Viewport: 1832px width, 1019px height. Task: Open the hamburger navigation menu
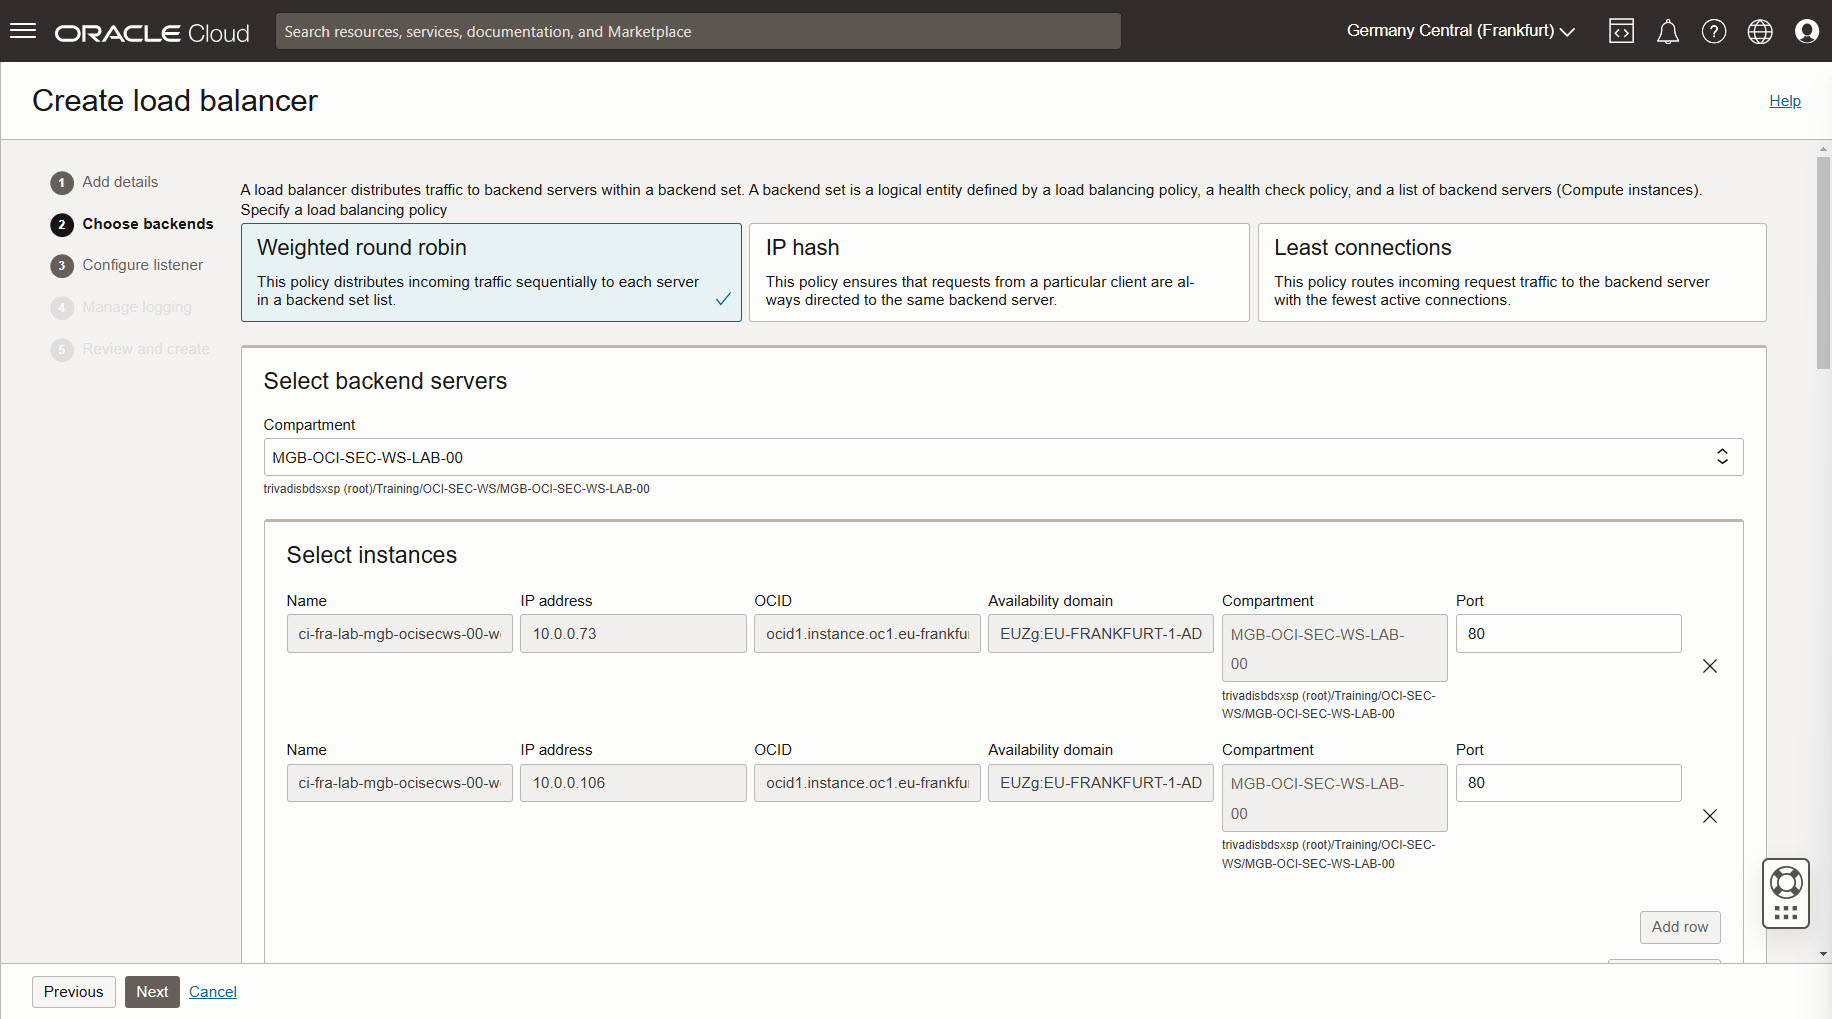point(23,31)
